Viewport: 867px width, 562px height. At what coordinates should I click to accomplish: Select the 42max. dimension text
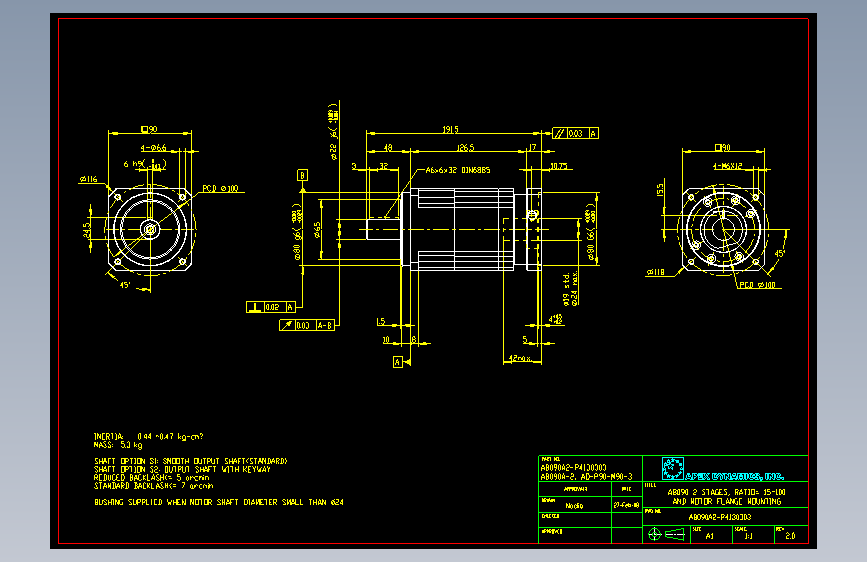click(x=520, y=358)
